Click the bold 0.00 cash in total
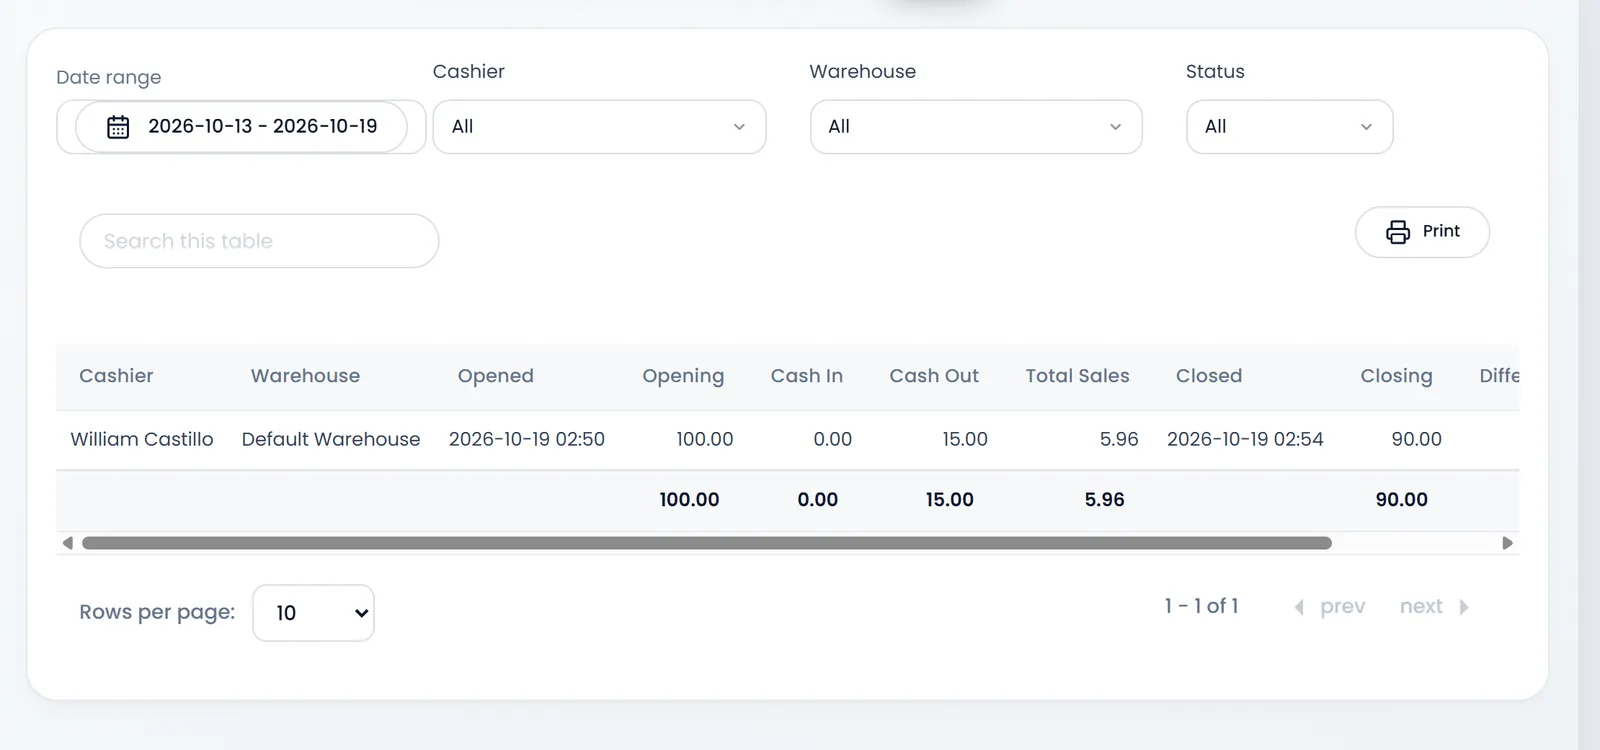Screen dimensions: 1600x750 tap(818, 500)
